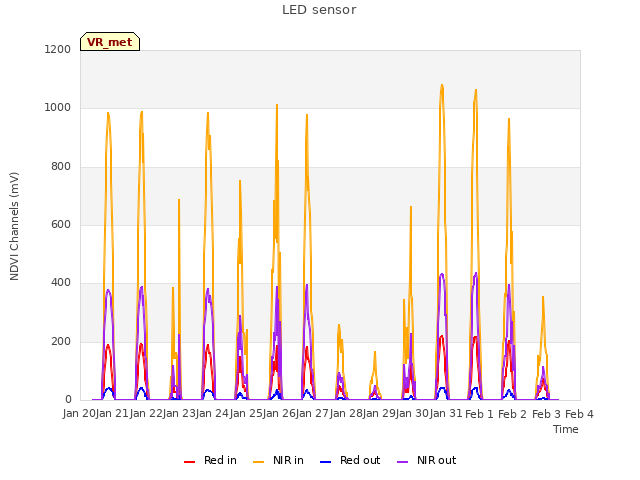Screen dimensions: 640x480
Task: Click the Jan 25 x-axis label
Action: pyautogui.click(x=246, y=413)
